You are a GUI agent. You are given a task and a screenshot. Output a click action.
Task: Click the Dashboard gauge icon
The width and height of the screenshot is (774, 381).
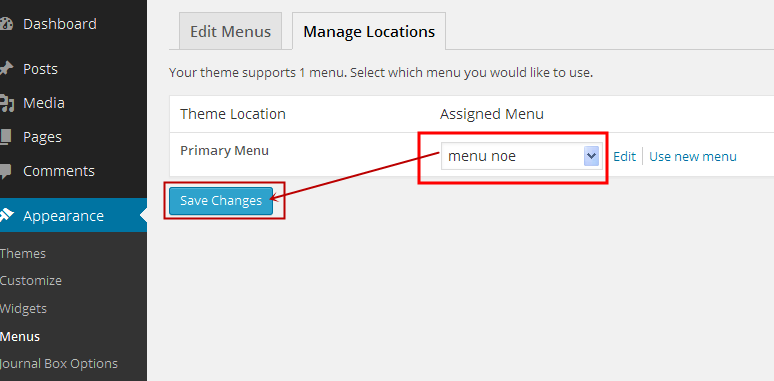click(x=5, y=24)
